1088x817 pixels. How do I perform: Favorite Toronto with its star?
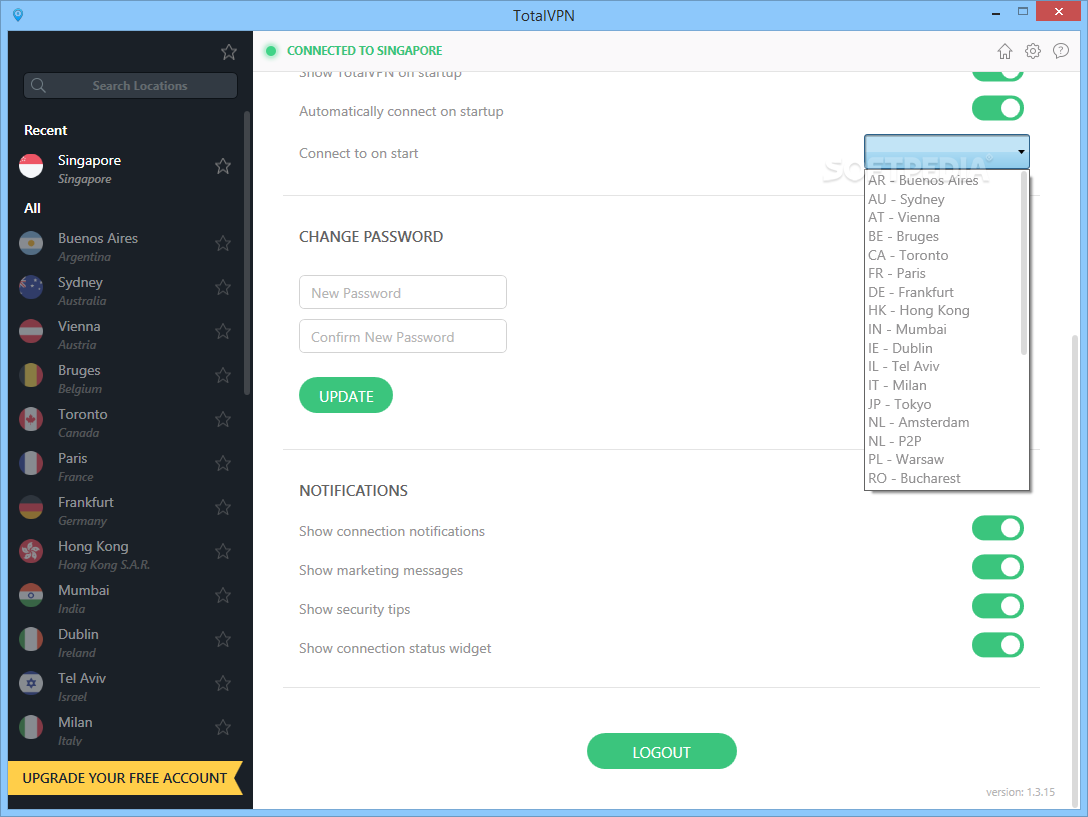223,419
